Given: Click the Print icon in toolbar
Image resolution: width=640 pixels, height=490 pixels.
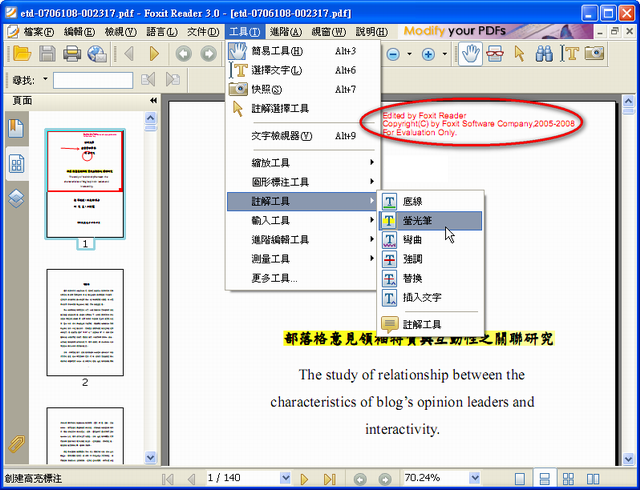Looking at the screenshot, I should tap(71, 54).
